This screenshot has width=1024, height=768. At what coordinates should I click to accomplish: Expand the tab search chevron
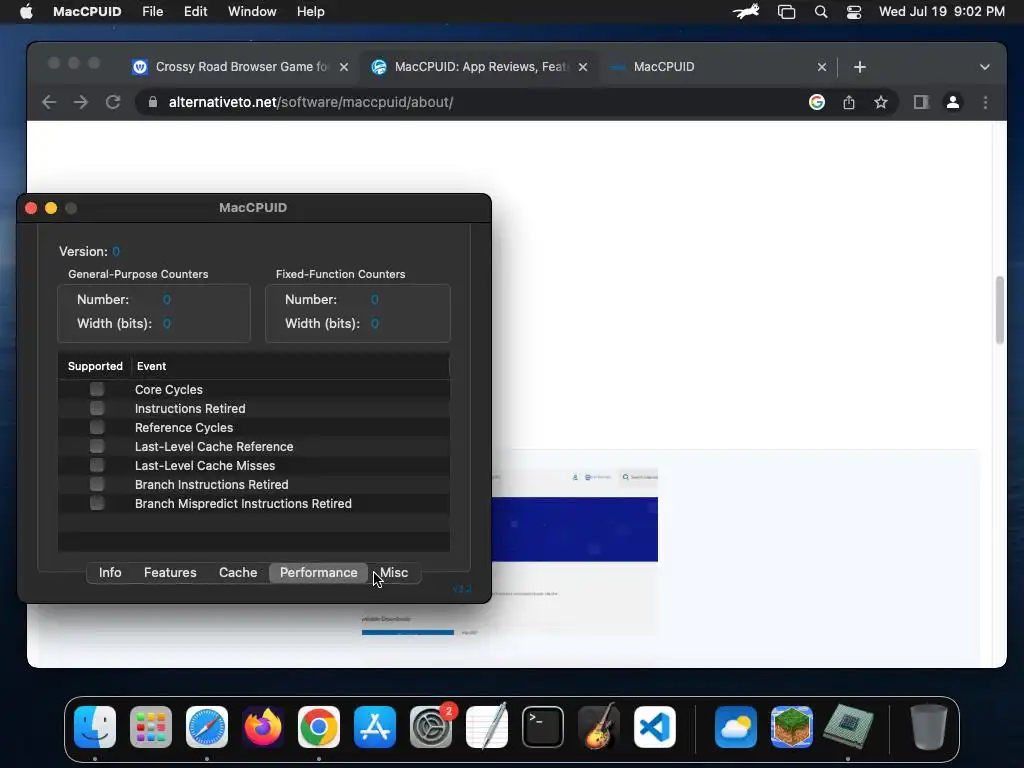985,67
